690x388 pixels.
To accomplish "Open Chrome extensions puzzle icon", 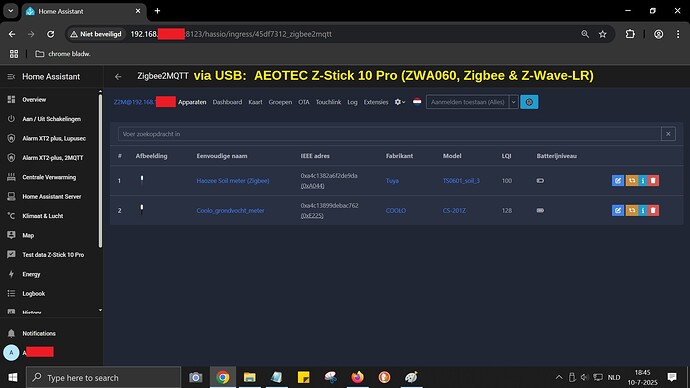I will coord(630,34).
